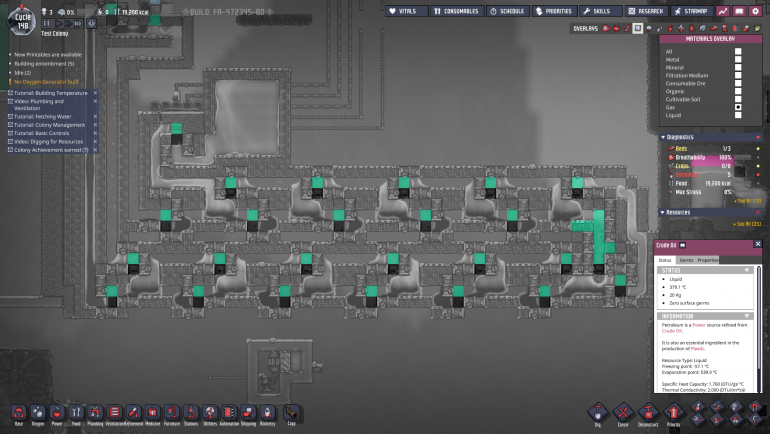Open the Oxygen build menu
Viewport: 770px width, 434px height.
pos(38,413)
